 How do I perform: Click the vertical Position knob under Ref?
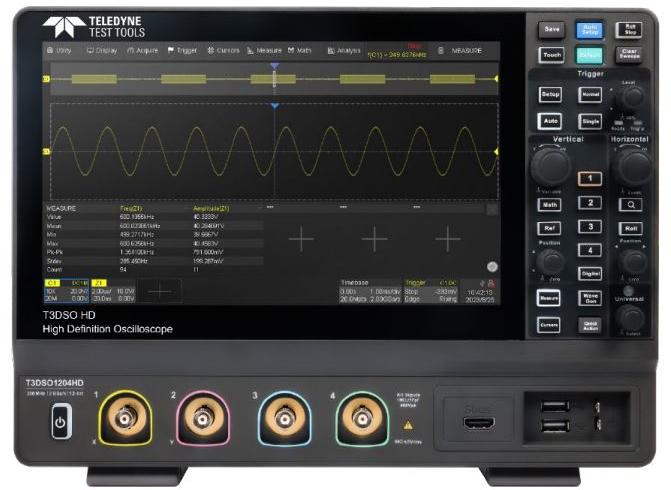pyautogui.click(x=551, y=261)
